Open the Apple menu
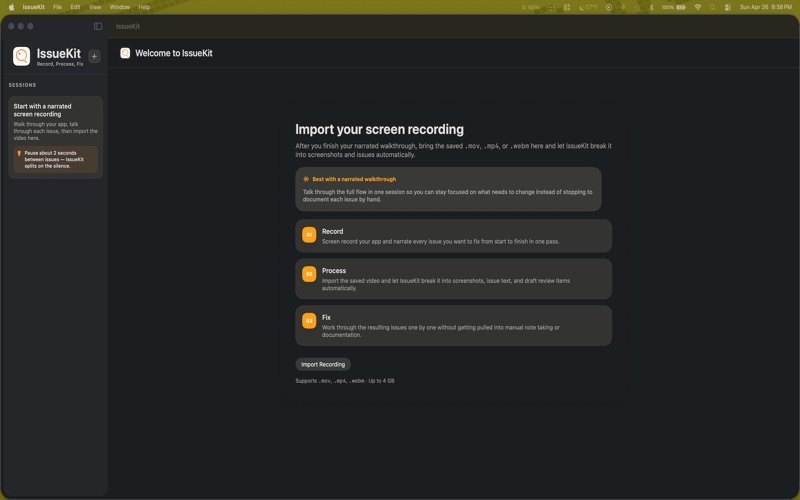The height and width of the screenshot is (500, 800). tap(12, 7)
